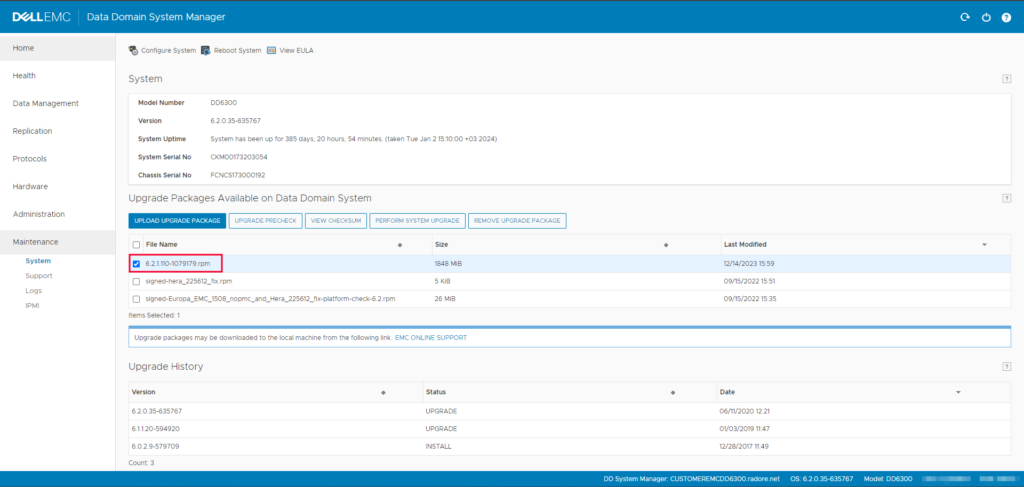Click the View EULA icon

tap(271, 50)
